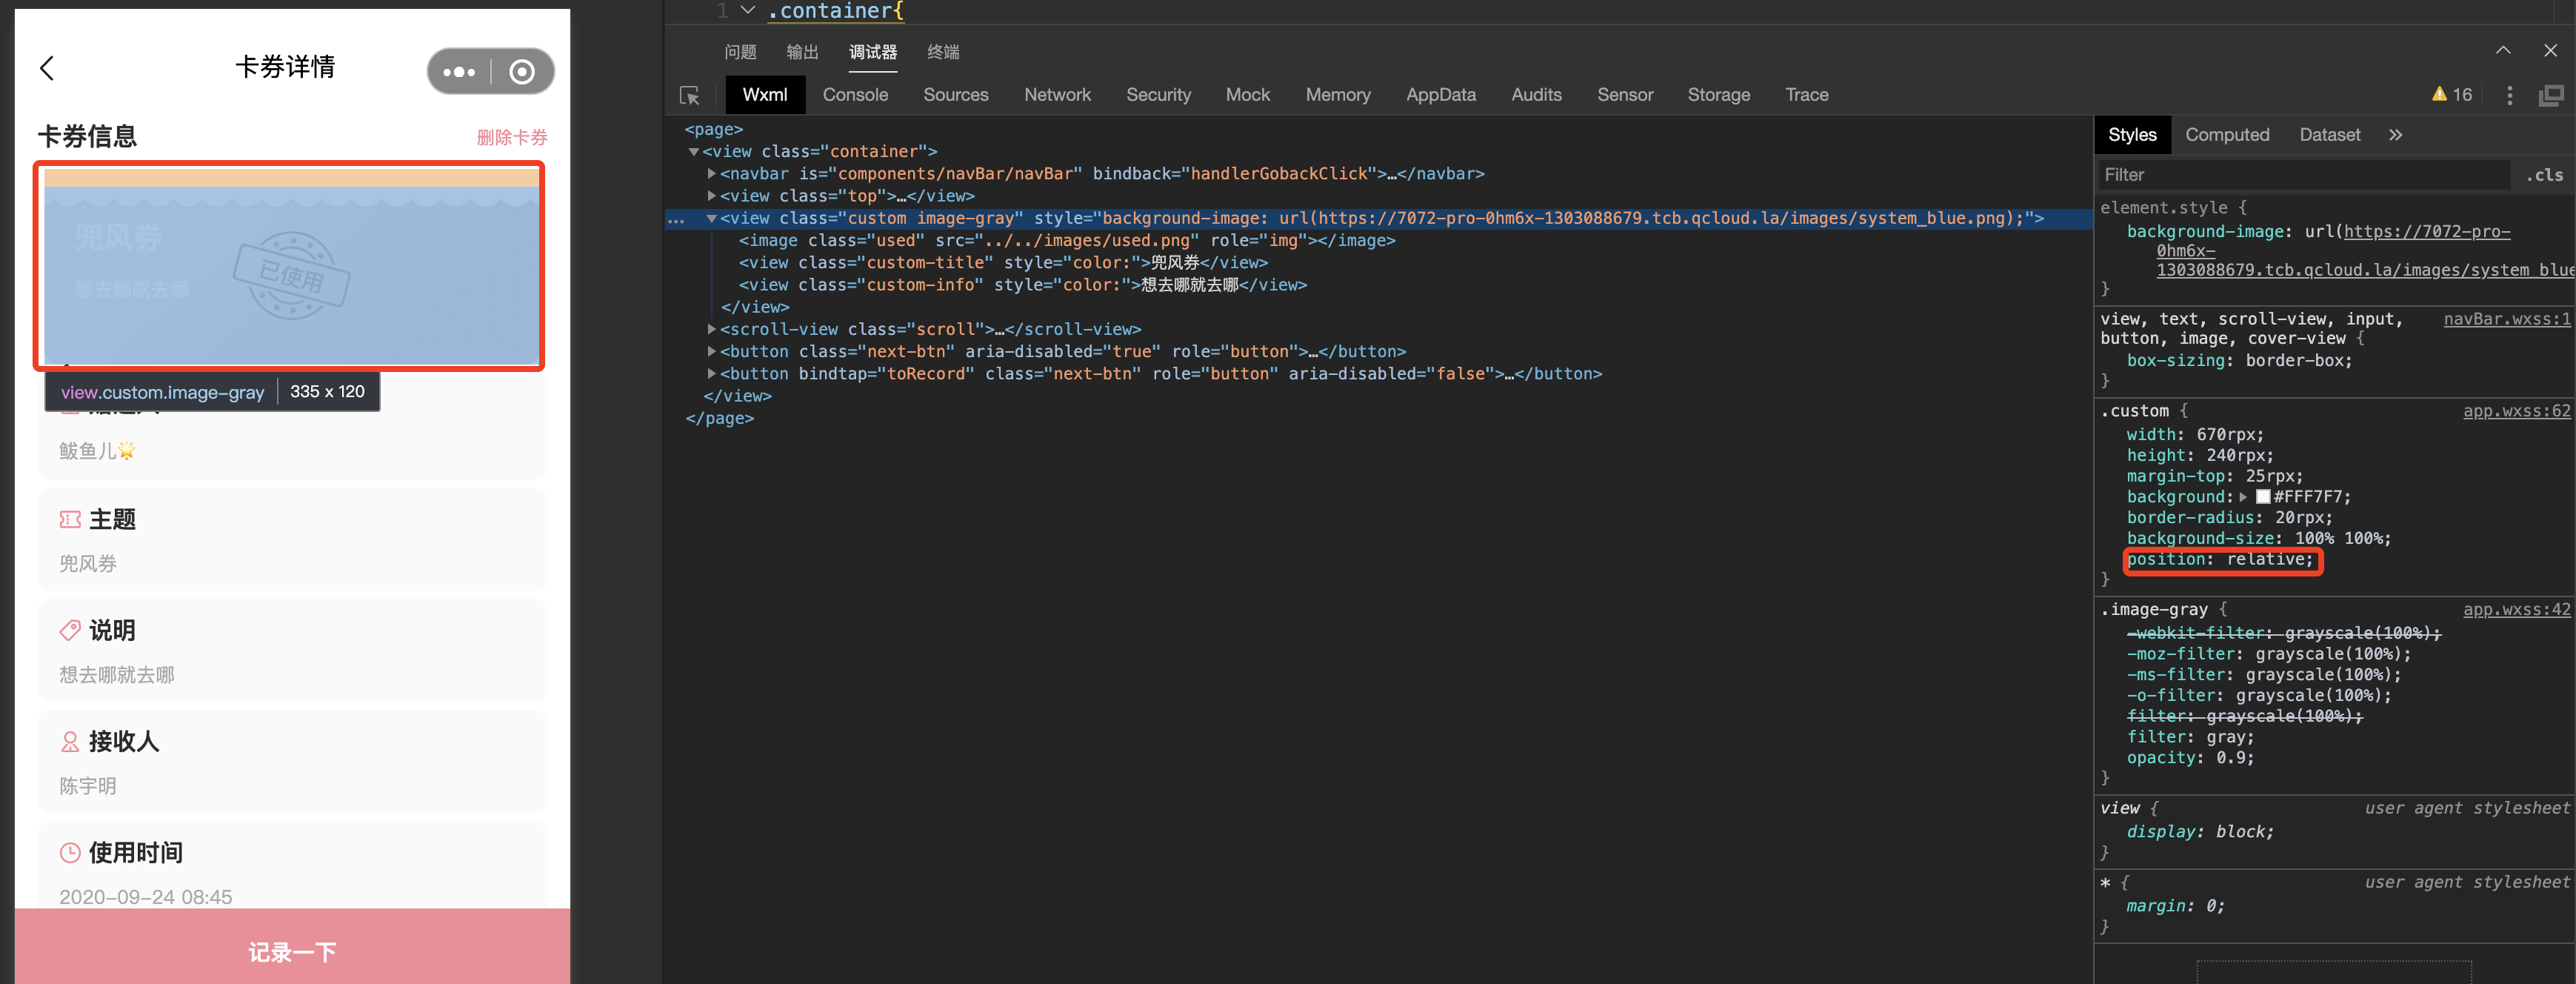This screenshot has height=984, width=2576.
Task: Collapse the container view node
Action: point(693,152)
